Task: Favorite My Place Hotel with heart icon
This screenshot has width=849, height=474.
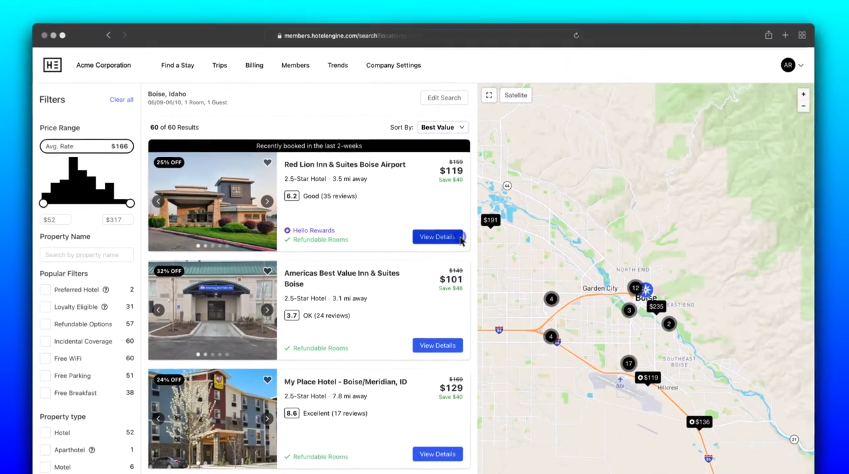Action: (267, 380)
